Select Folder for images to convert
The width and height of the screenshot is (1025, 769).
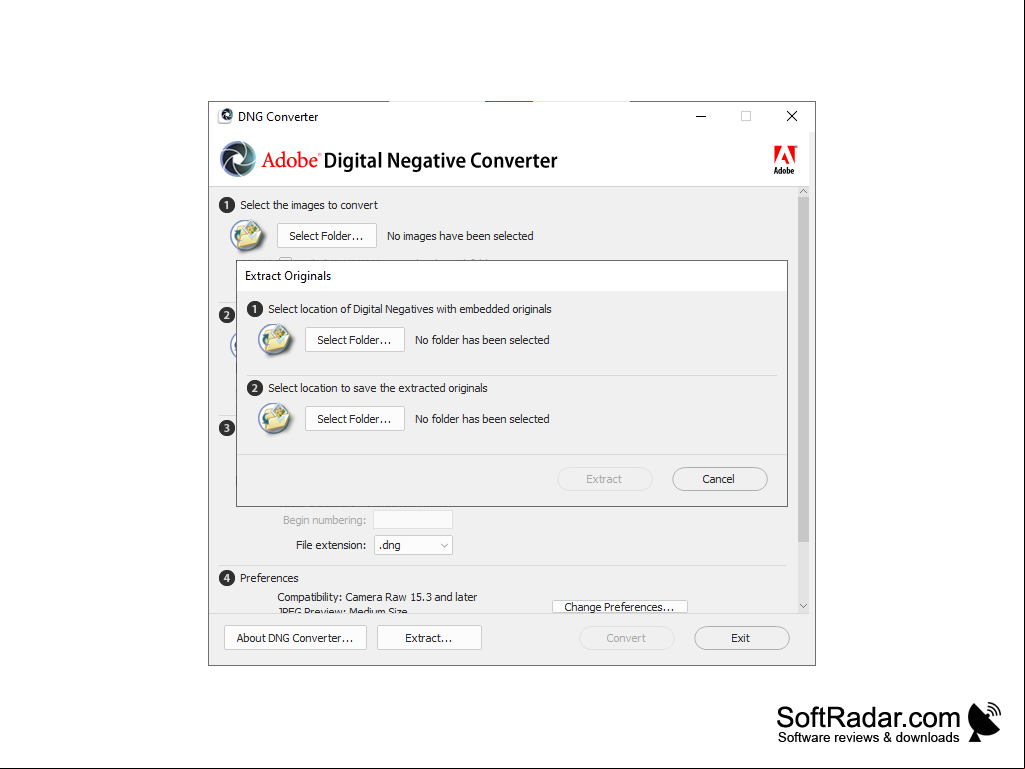click(x=326, y=235)
